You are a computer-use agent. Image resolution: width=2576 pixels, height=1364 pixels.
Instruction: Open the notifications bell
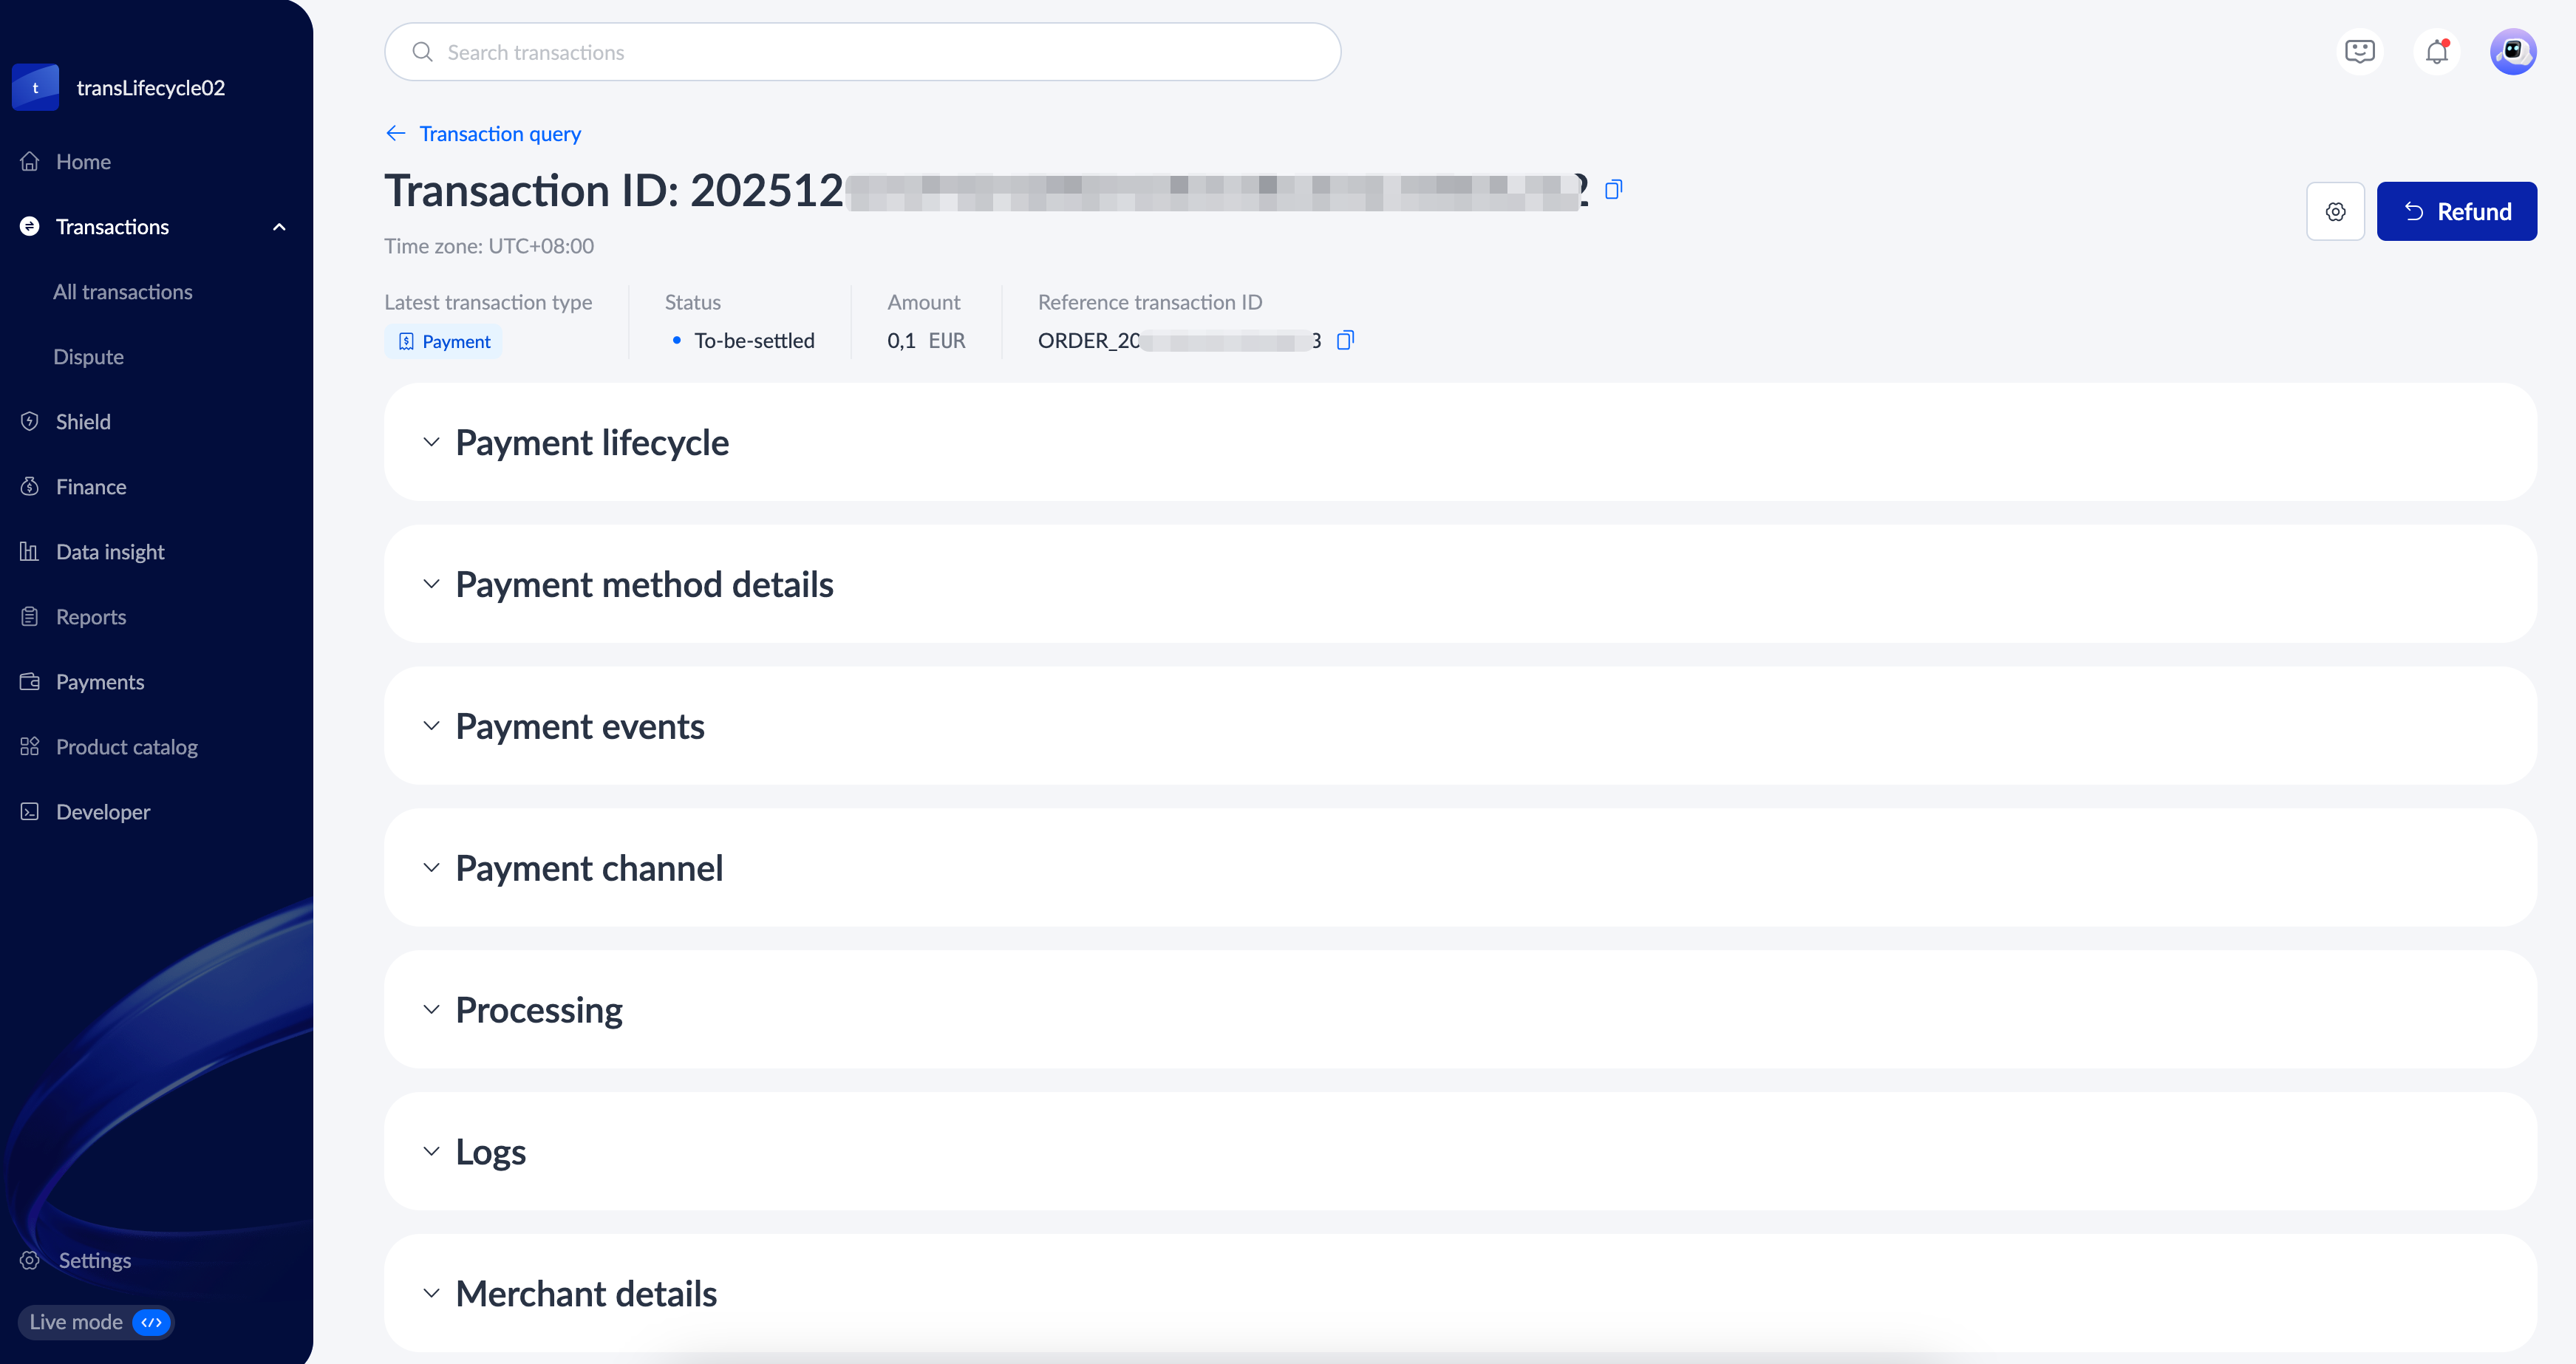tap(2437, 52)
